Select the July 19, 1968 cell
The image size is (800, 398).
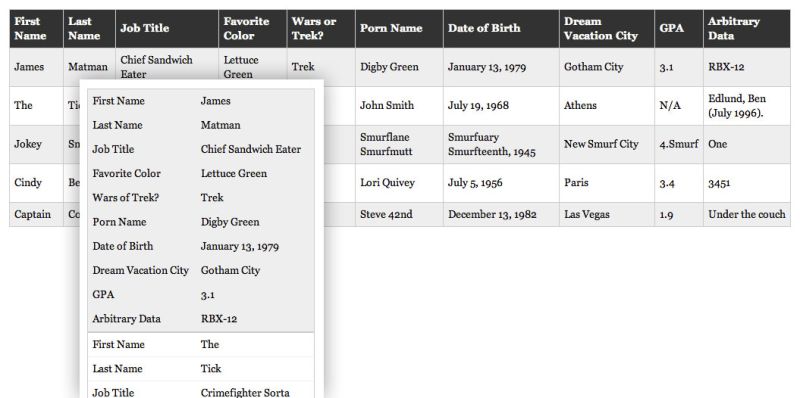click(501, 106)
